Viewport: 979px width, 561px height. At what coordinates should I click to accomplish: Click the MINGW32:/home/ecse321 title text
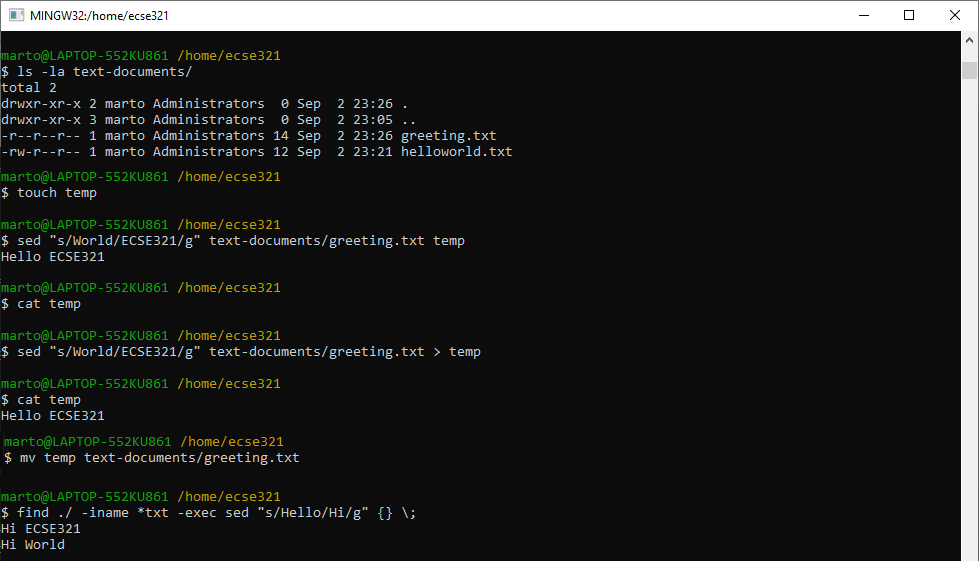pyautogui.click(x=99, y=16)
